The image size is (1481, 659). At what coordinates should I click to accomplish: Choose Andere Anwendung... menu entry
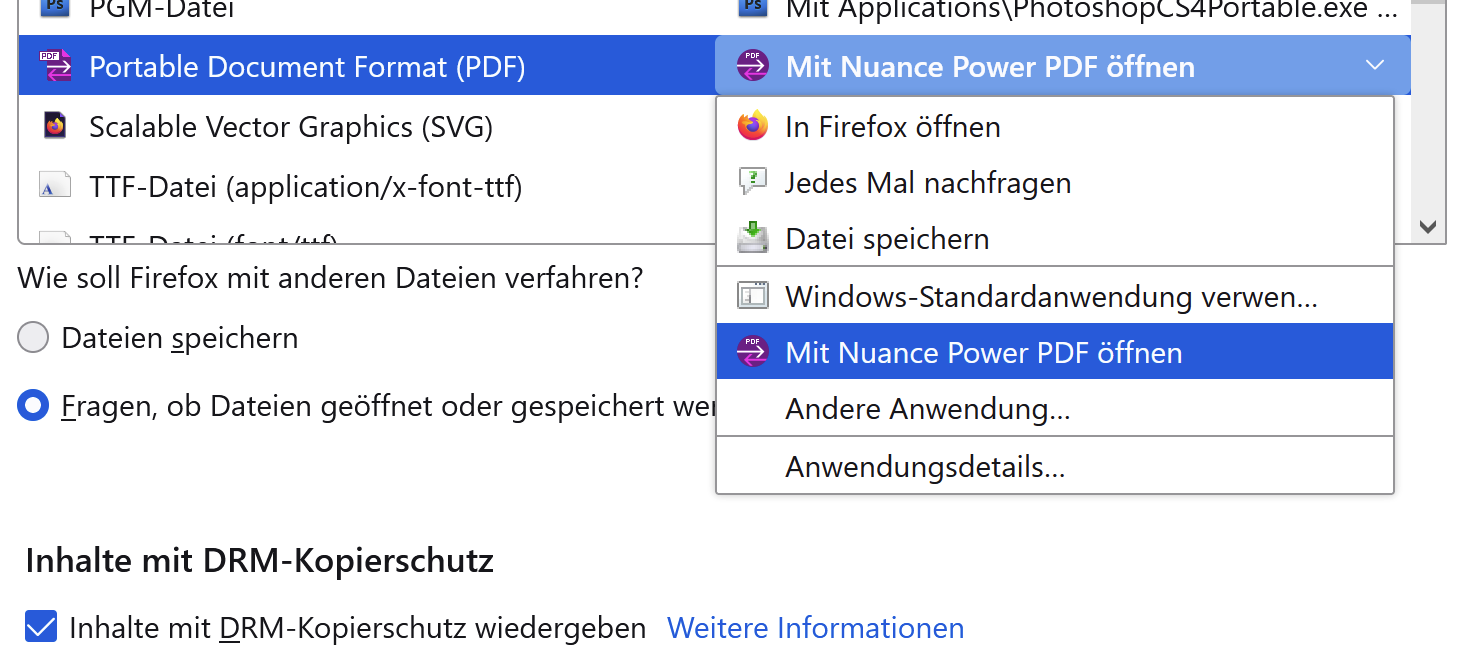(x=927, y=409)
